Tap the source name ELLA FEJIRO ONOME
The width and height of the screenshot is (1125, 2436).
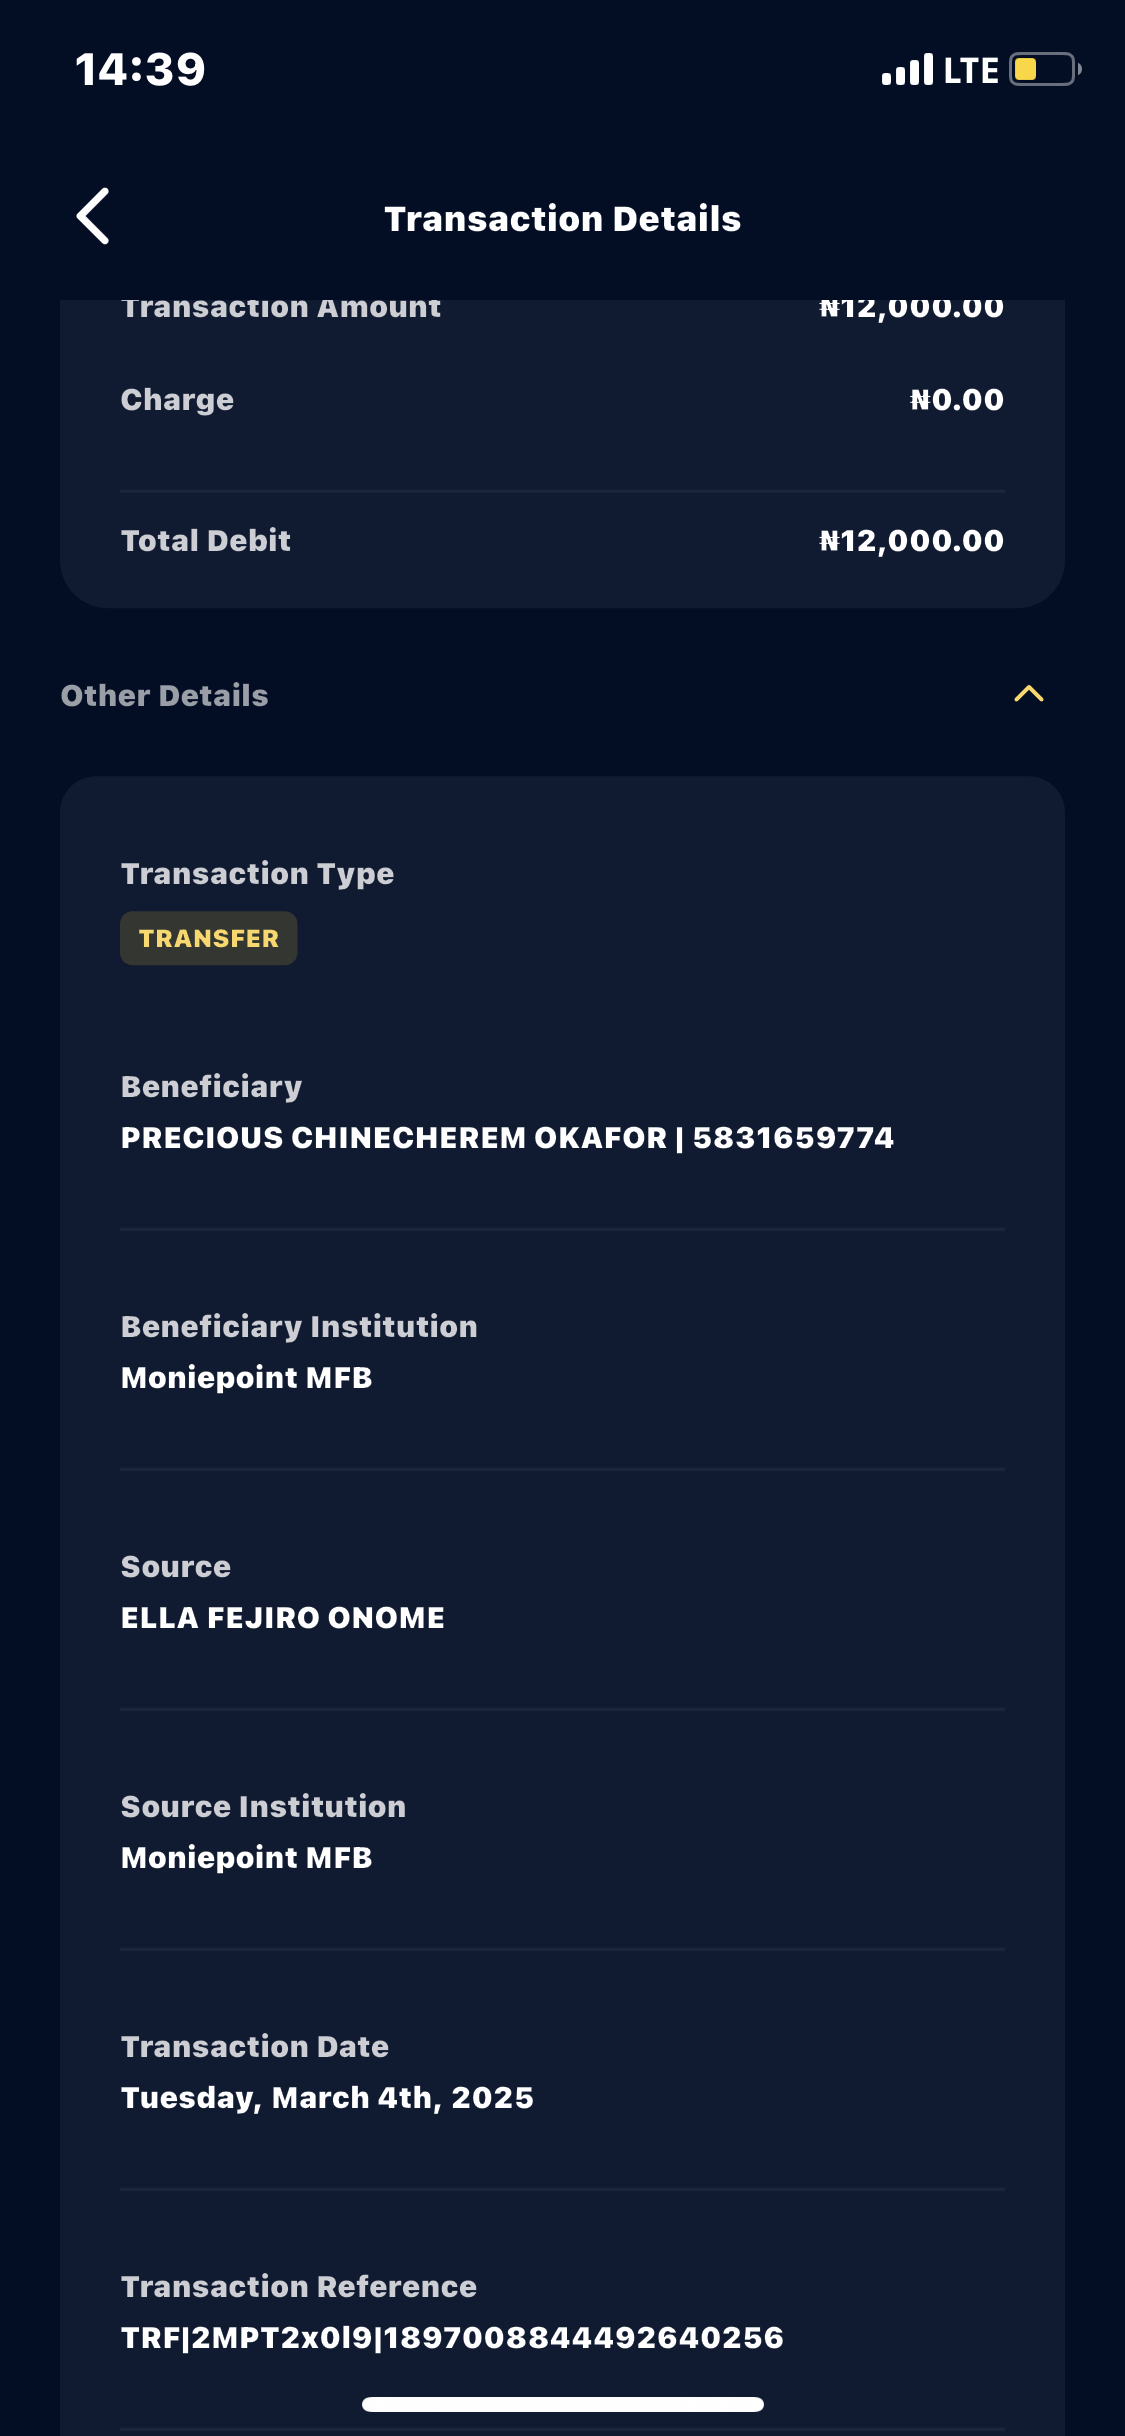[x=283, y=1618]
